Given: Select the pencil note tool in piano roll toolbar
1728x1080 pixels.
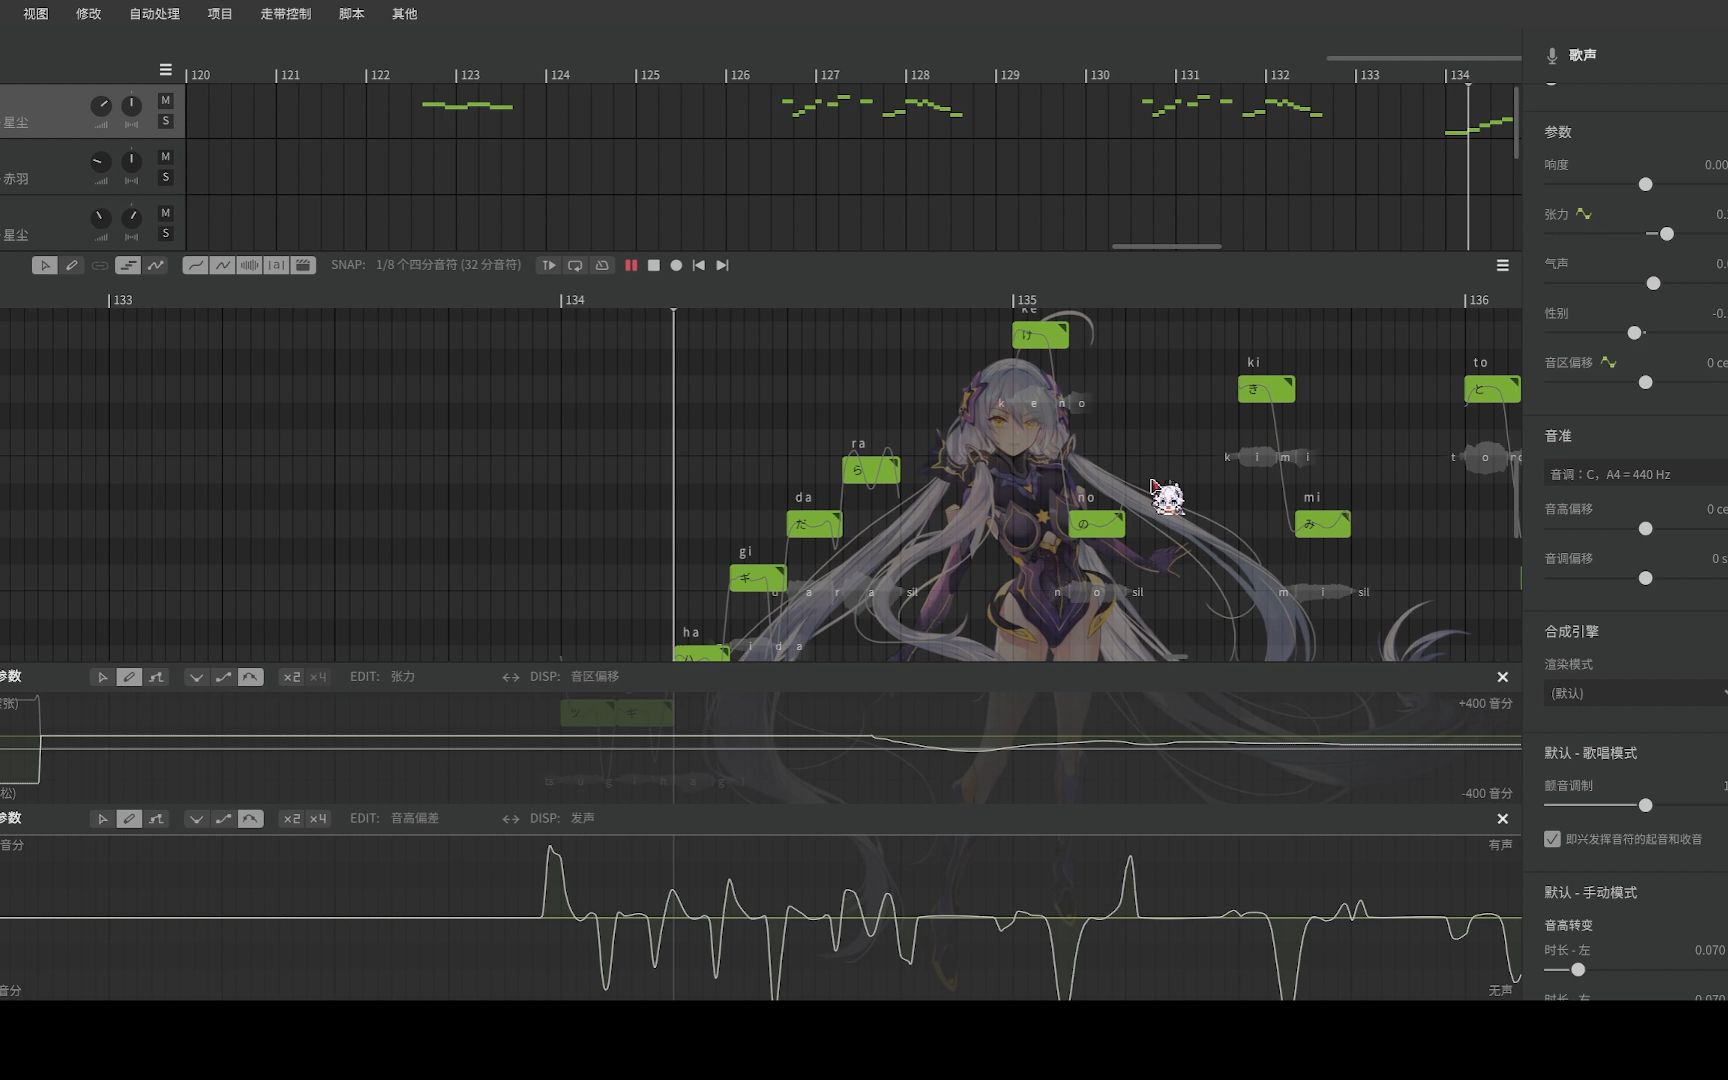Looking at the screenshot, I should [x=72, y=265].
